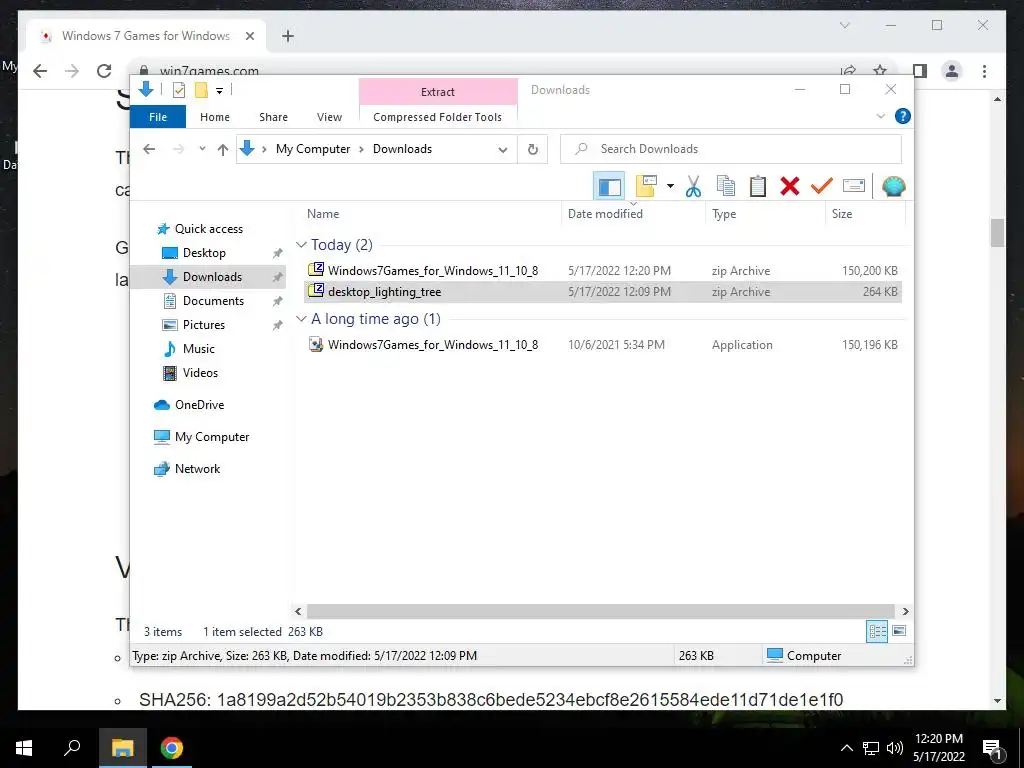Toggle the navigation pane toolbar button
1024x768 pixels.
tap(609, 187)
